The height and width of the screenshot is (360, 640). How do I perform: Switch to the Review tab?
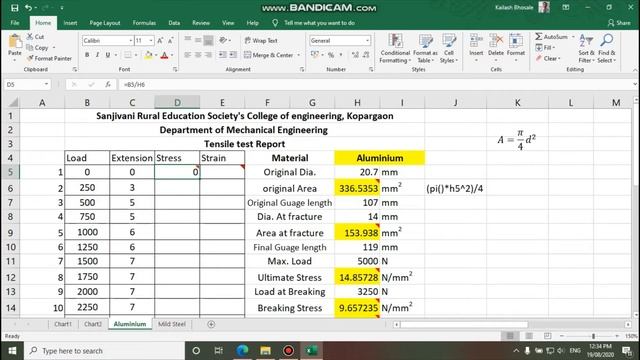click(x=201, y=23)
